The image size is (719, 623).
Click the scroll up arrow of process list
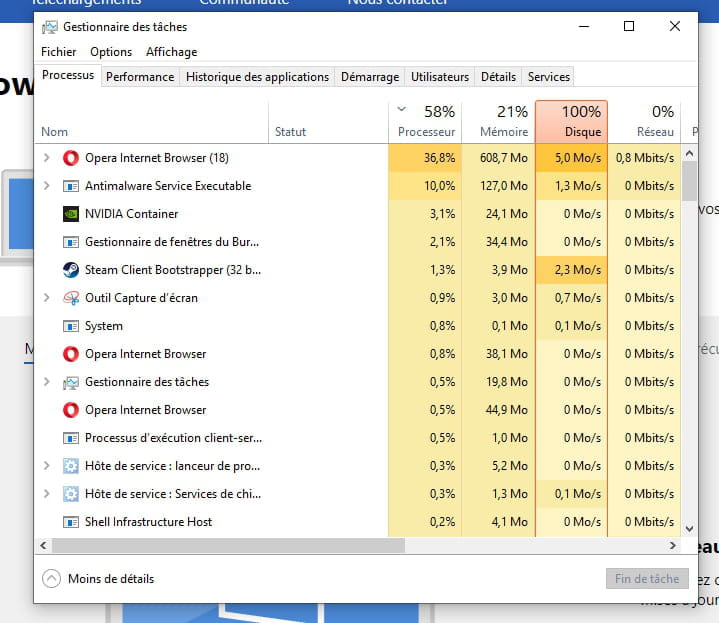click(689, 153)
